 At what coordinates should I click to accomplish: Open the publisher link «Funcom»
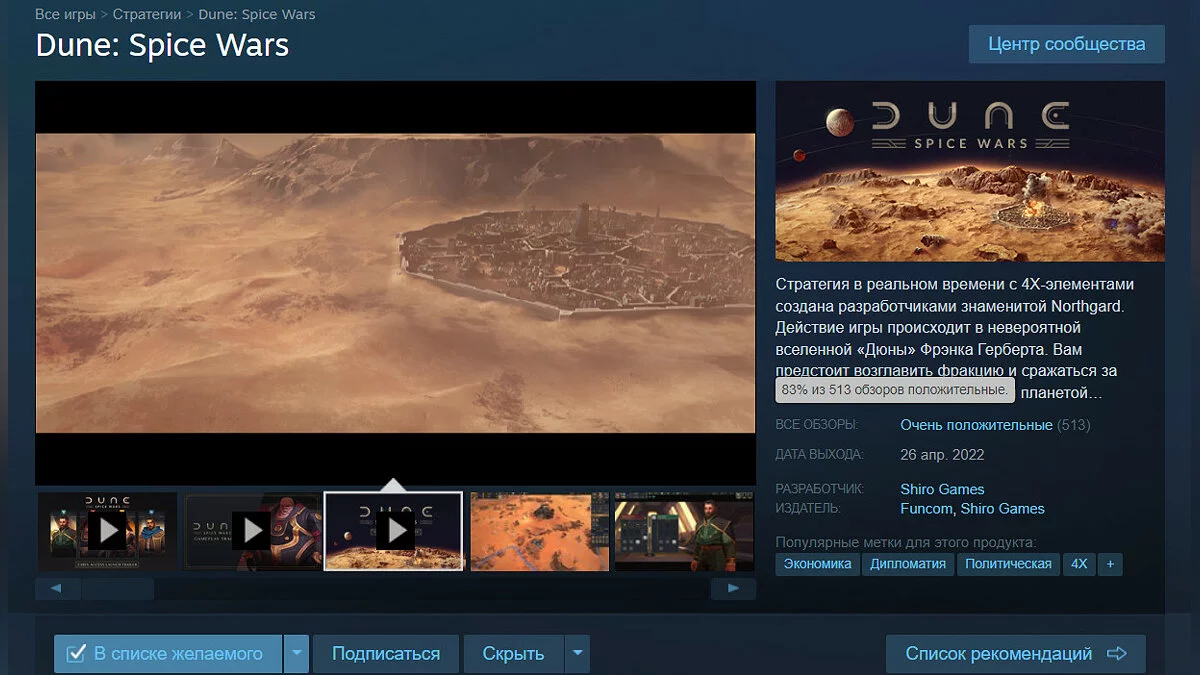click(x=926, y=508)
